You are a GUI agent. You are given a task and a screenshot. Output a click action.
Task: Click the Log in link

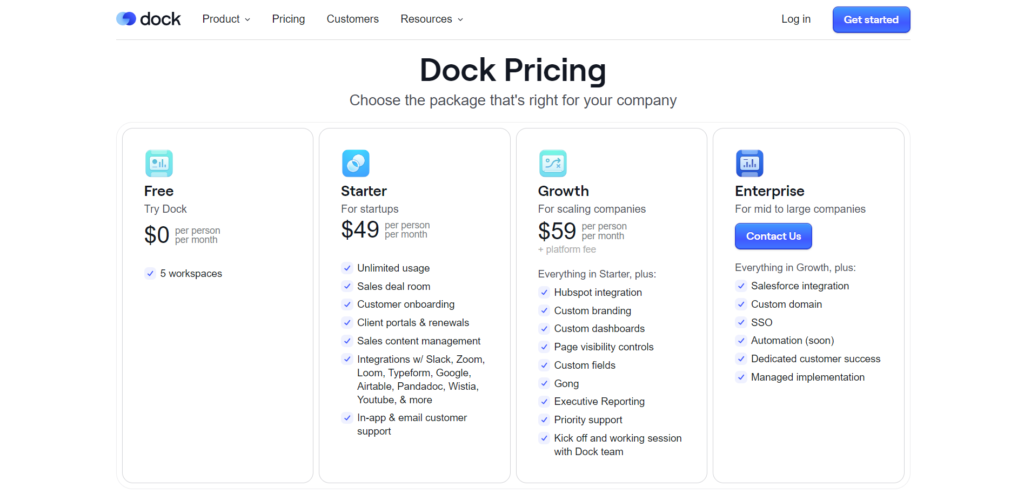[x=796, y=19]
